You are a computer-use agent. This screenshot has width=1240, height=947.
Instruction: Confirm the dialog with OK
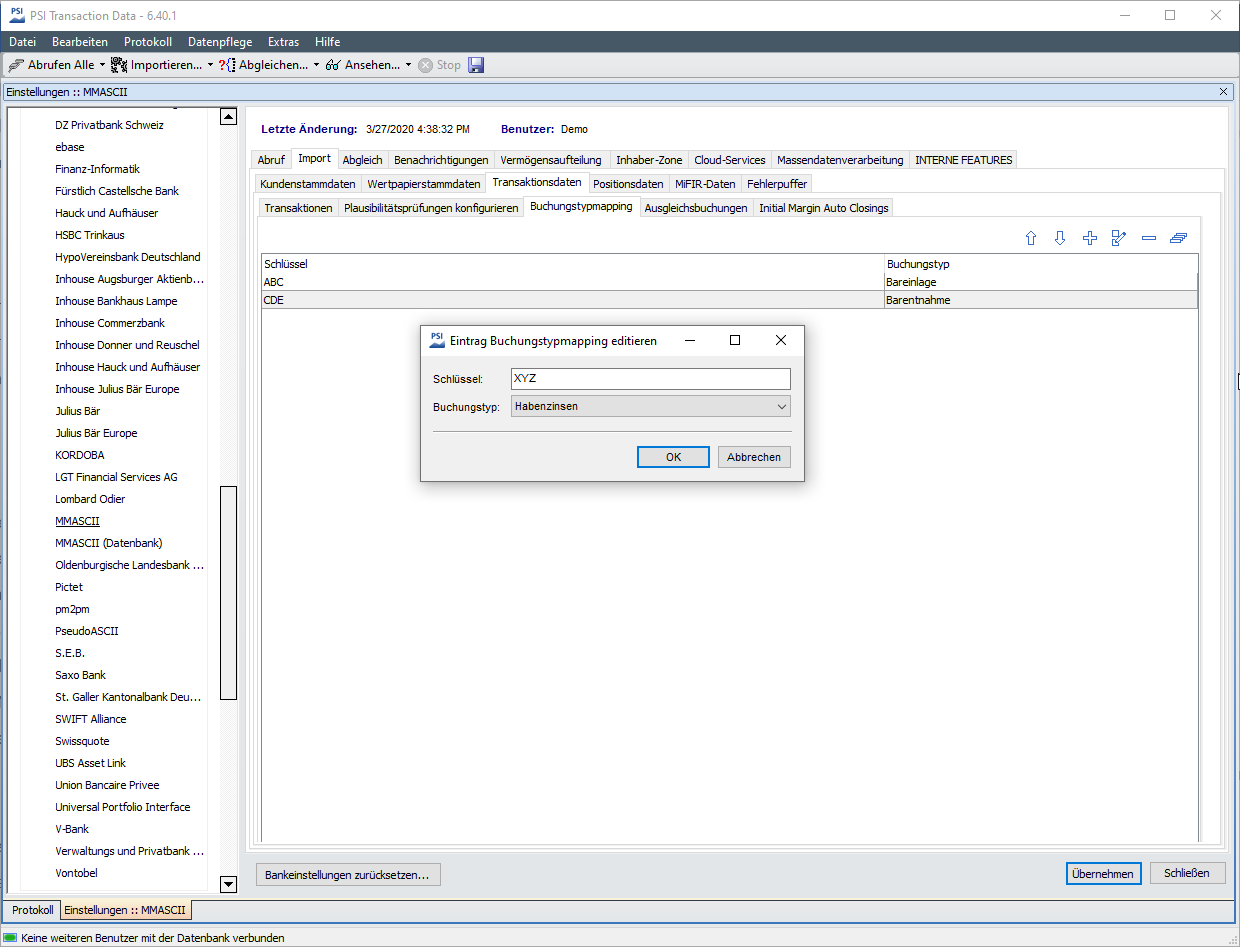coord(673,457)
